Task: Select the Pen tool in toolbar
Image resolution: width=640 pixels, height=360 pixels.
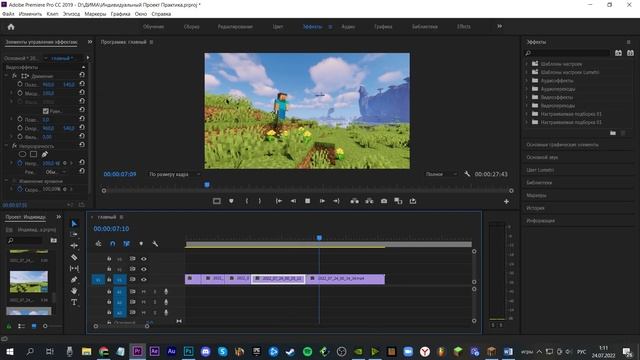Action: pos(74,280)
